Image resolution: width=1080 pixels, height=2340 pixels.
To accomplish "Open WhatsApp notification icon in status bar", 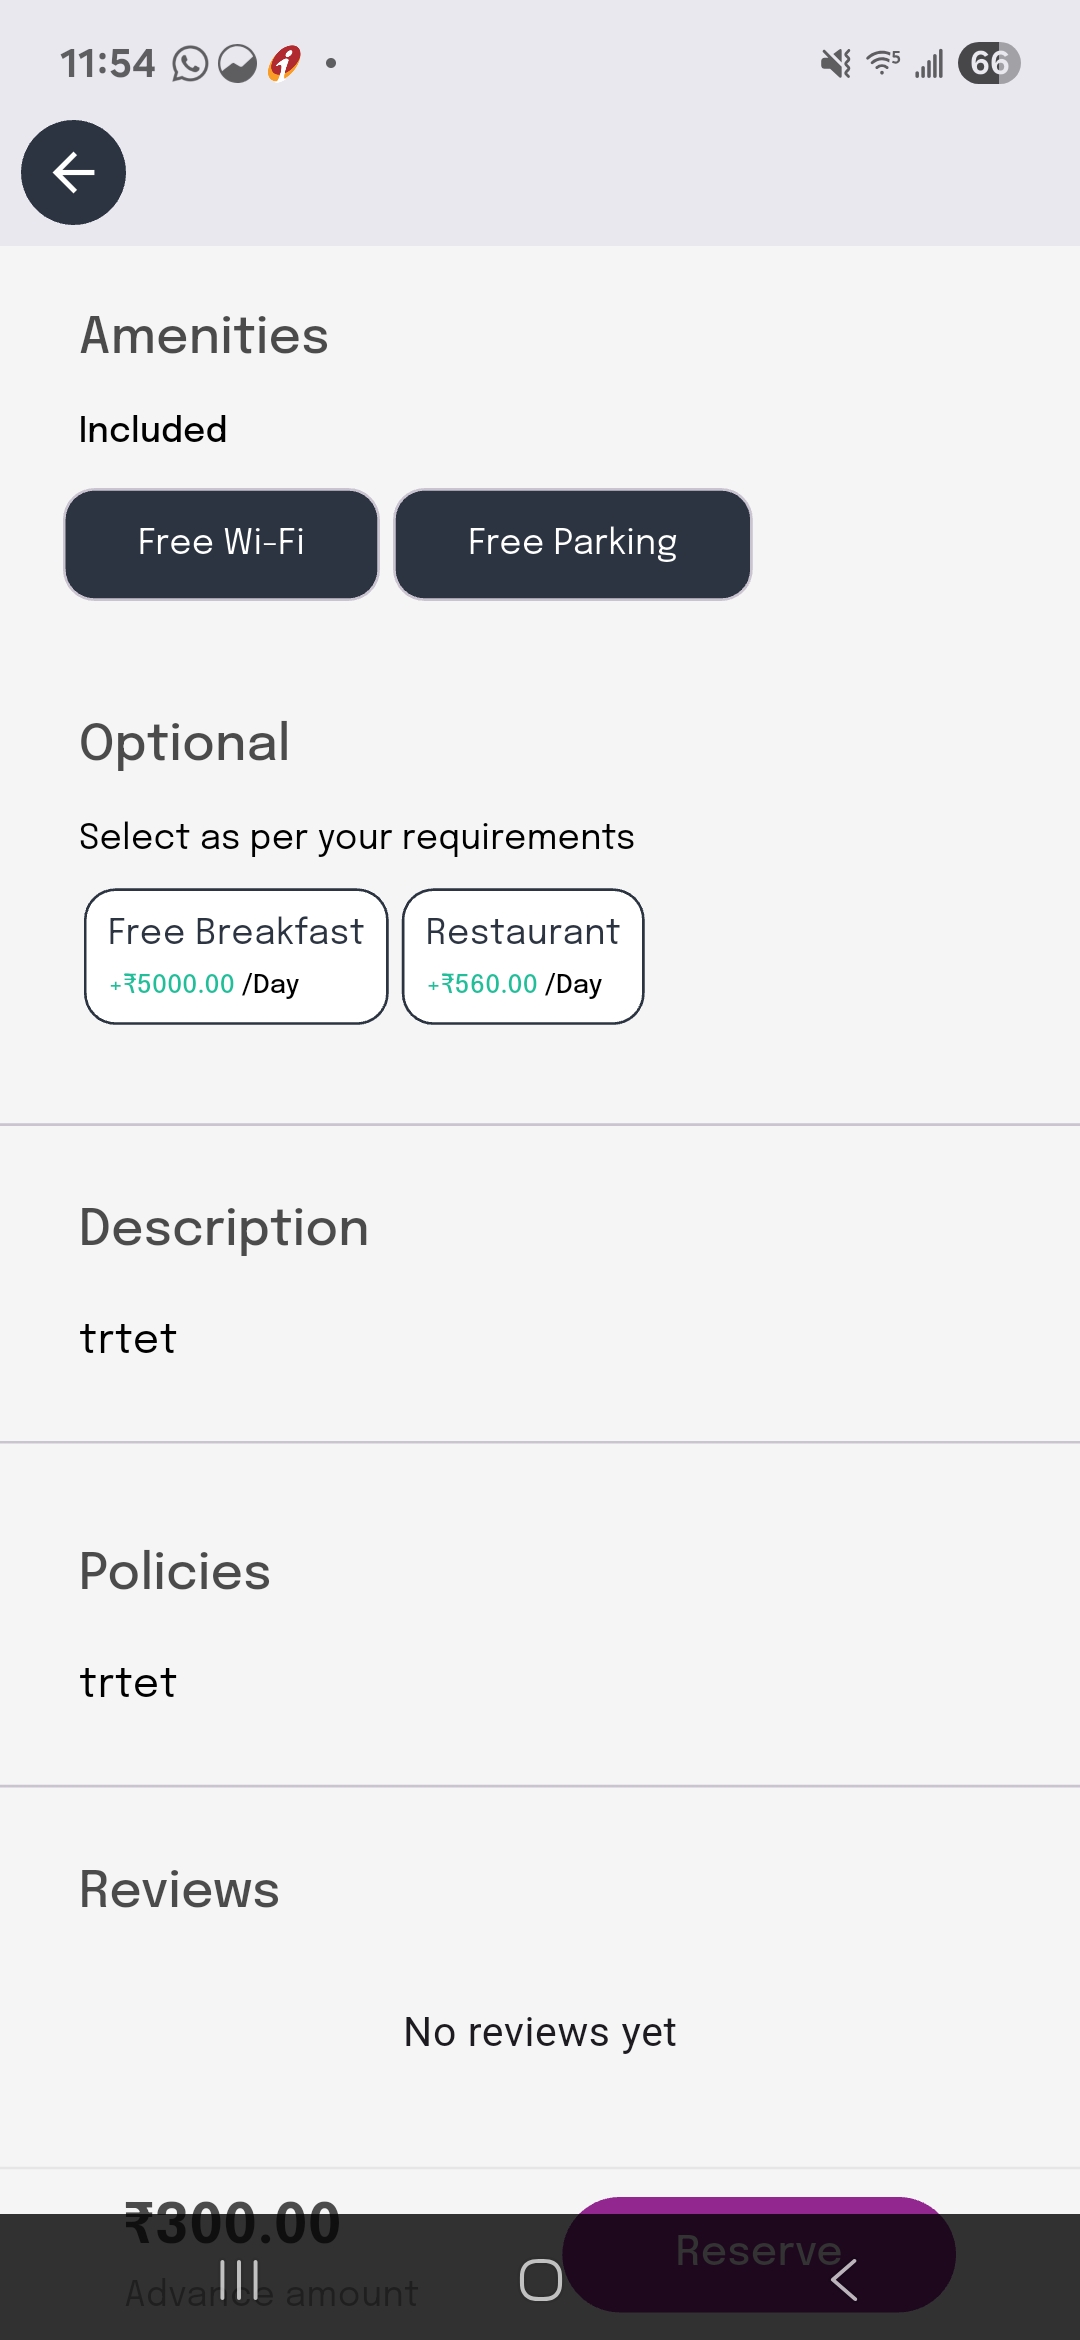I will tap(190, 64).
